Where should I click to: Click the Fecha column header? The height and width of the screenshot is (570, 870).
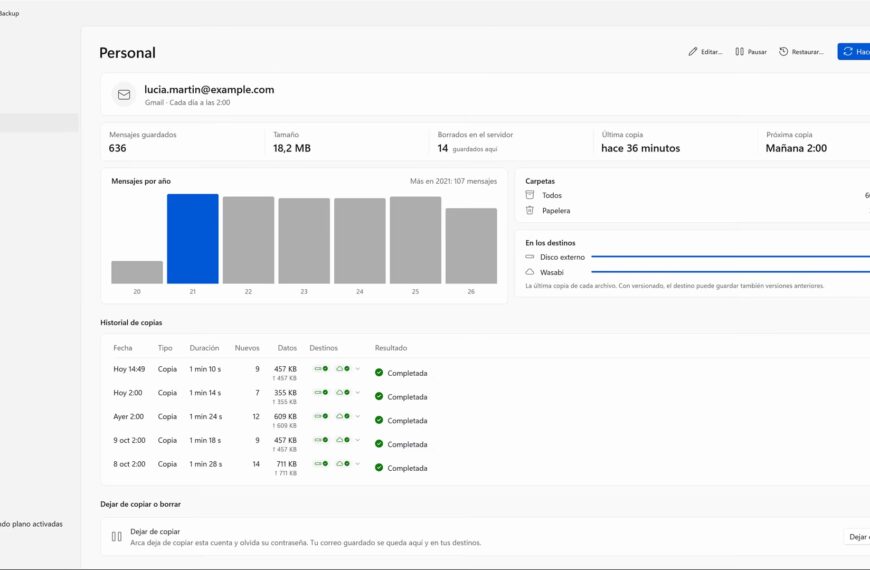pyautogui.click(x=123, y=348)
